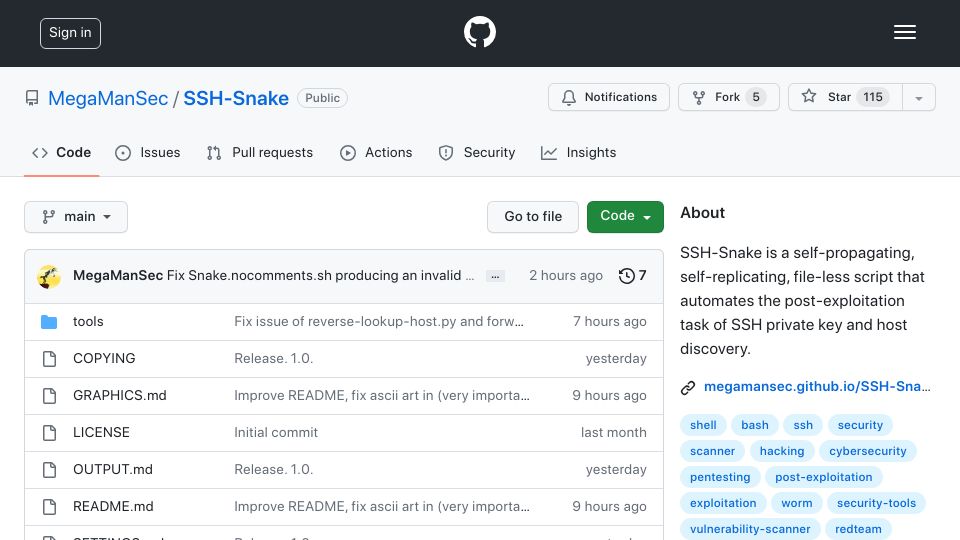Click the Go to file button

[x=533, y=217]
